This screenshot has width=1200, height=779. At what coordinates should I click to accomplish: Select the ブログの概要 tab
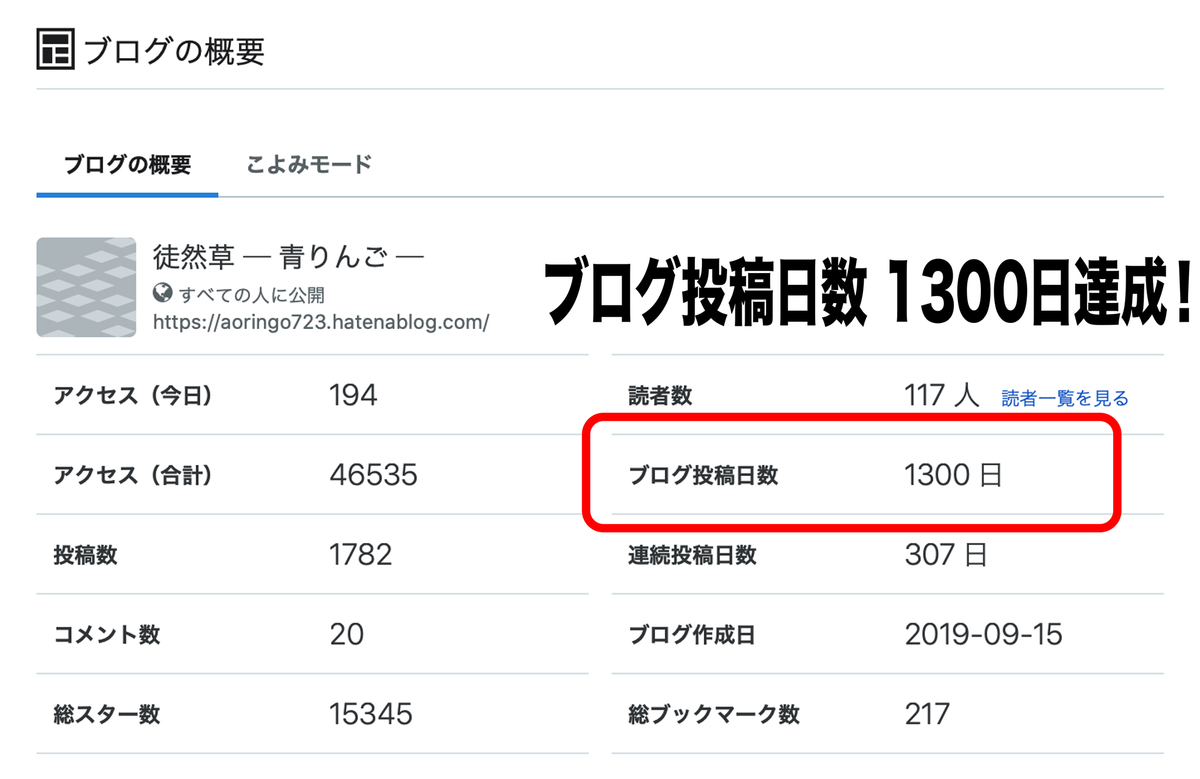click(127, 164)
